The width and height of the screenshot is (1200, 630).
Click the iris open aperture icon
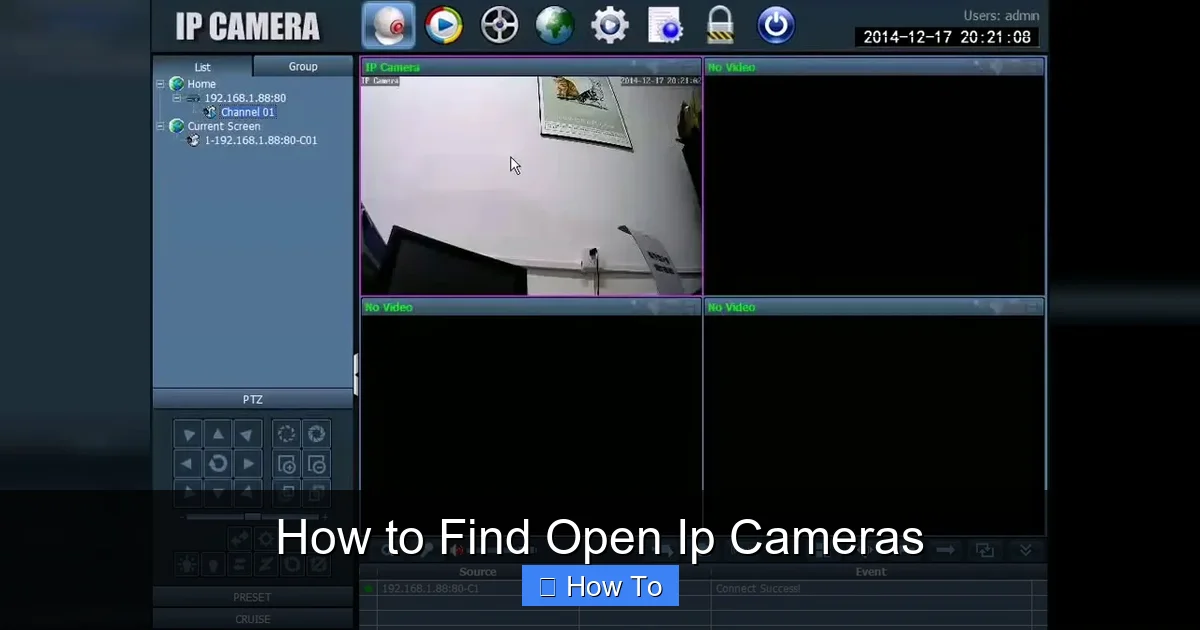[x=287, y=434]
